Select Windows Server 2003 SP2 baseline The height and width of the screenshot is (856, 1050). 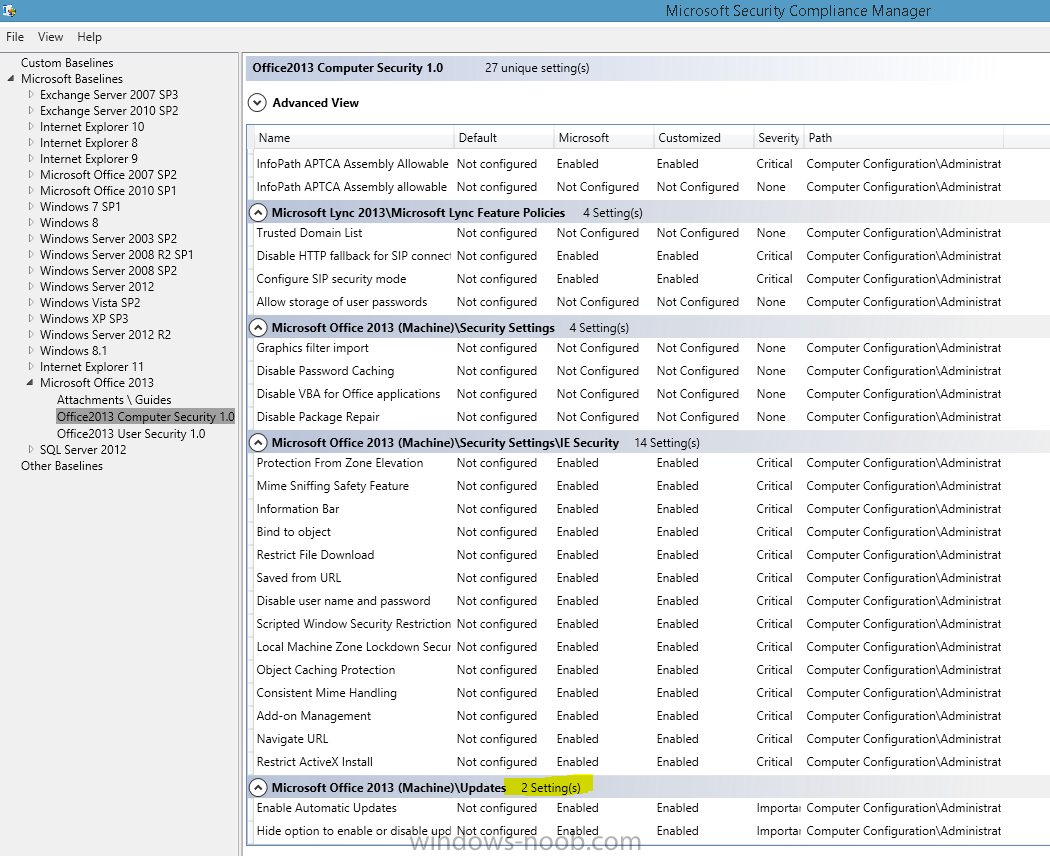(108, 239)
